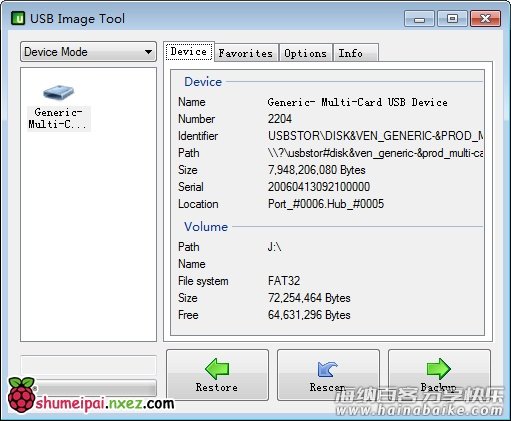Viewport: 511px width, 421px height.
Task: Click the device name 'Generic- Multi-Card USB Device'
Action: tap(357, 102)
